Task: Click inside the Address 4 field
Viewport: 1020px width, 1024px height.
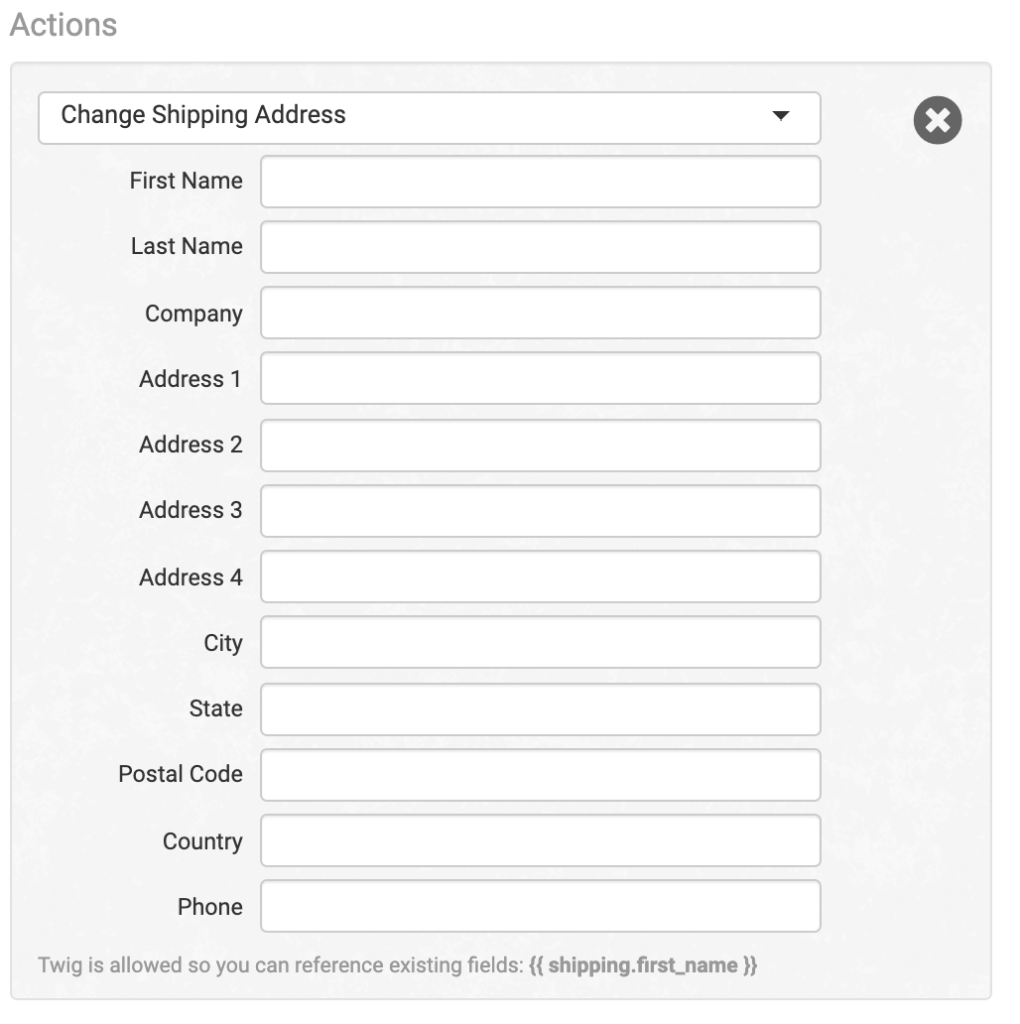Action: [x=540, y=577]
